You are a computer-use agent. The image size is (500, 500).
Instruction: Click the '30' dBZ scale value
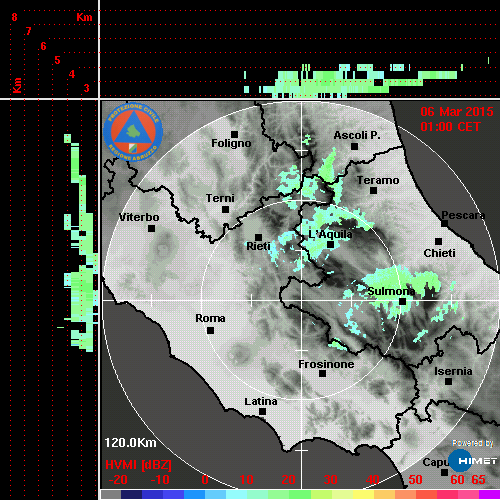coord(330,480)
